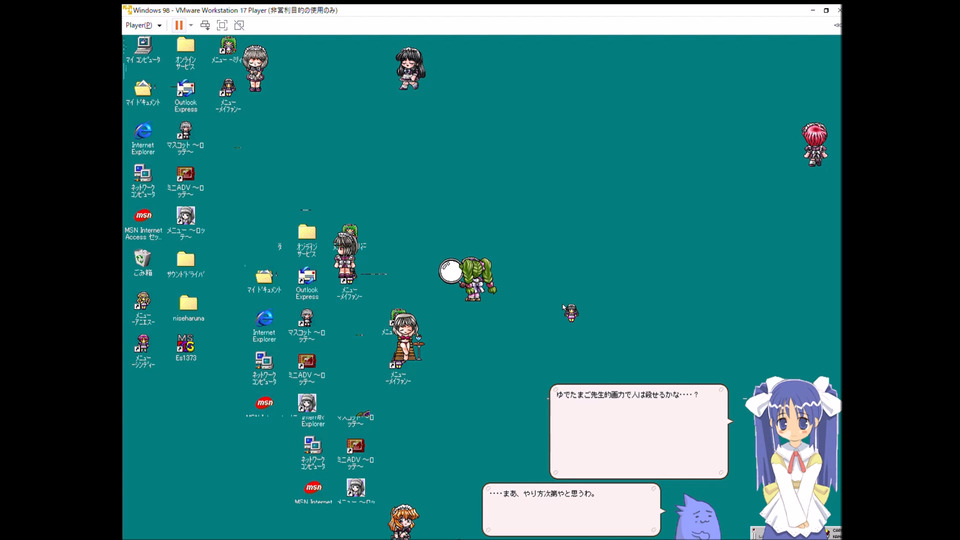
Task: Select the ごみ箱 recycle bin icon
Action: (x=143, y=263)
